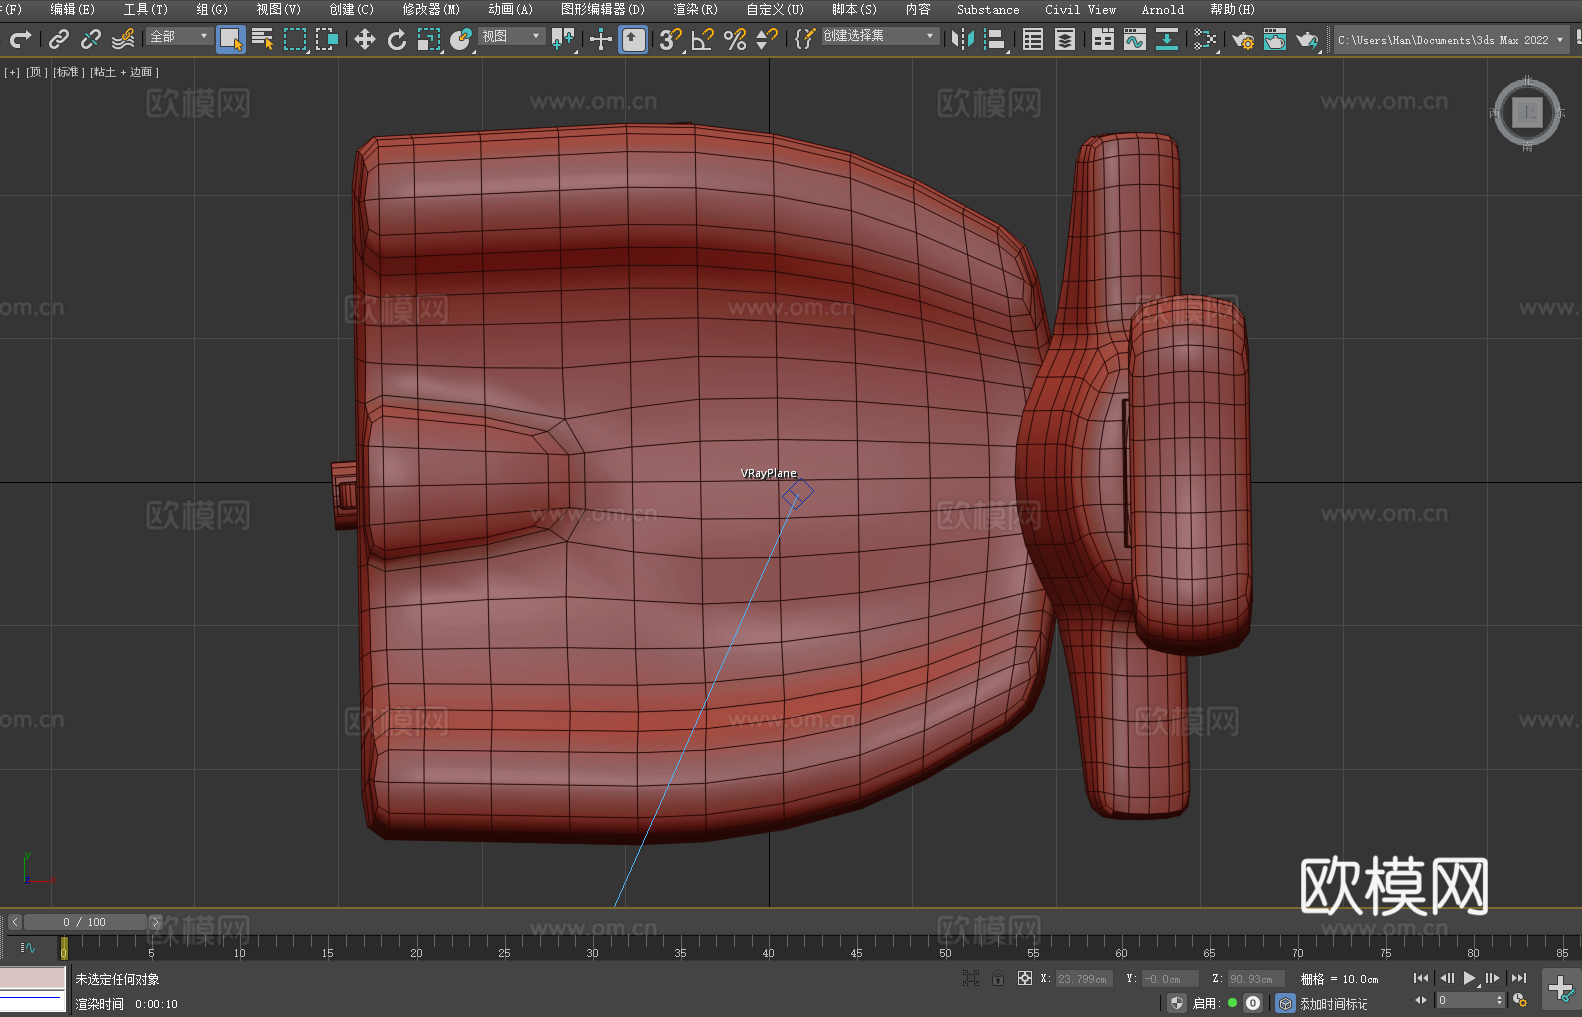Select the Move tool
The height and width of the screenshot is (1017, 1582).
click(x=365, y=39)
